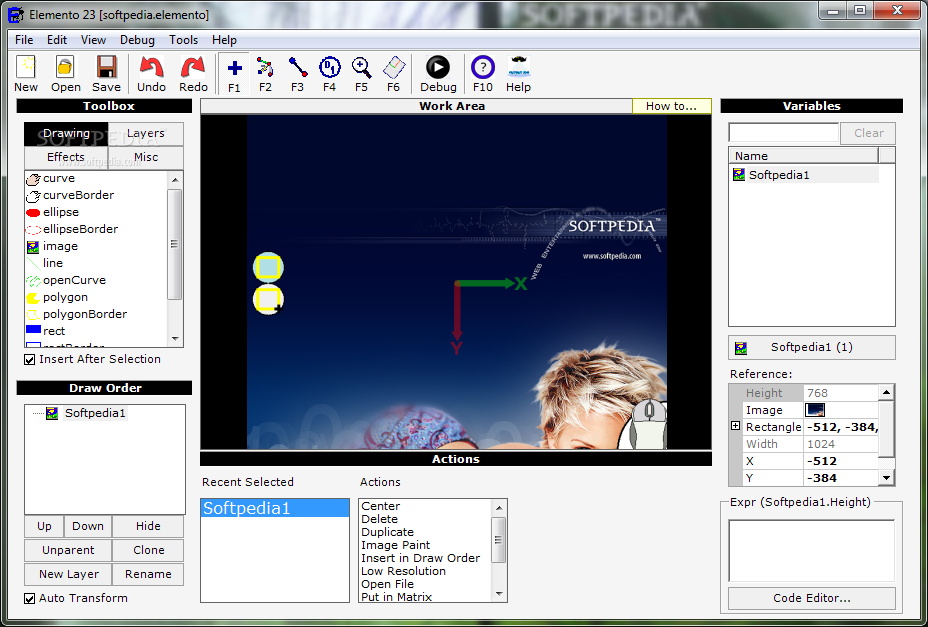Open the View menu
The height and width of the screenshot is (627, 928).
tap(94, 40)
